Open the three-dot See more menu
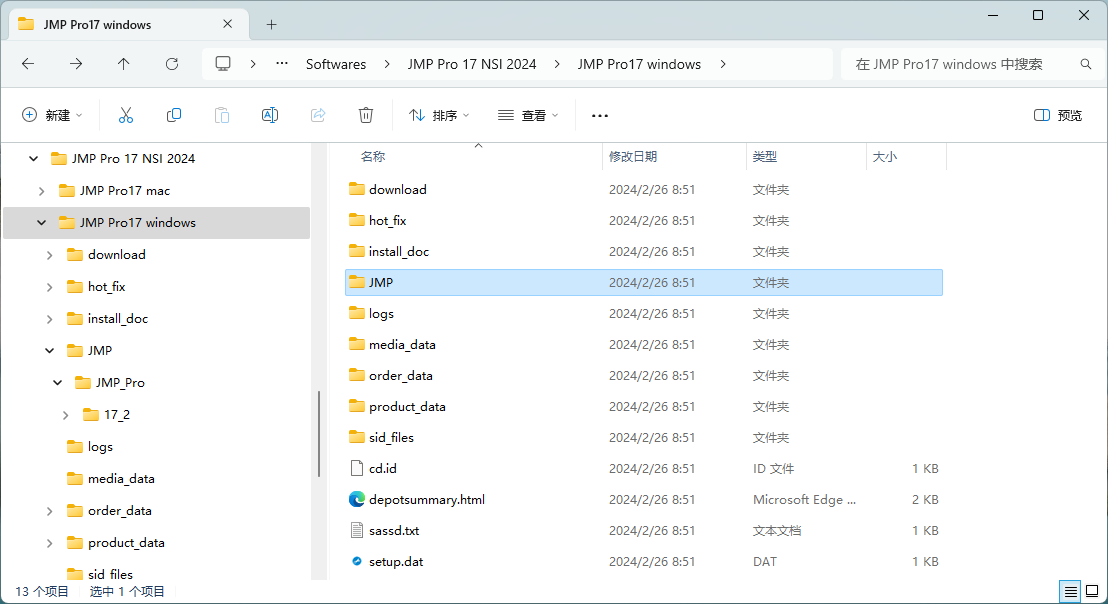The height and width of the screenshot is (604, 1108). (600, 115)
